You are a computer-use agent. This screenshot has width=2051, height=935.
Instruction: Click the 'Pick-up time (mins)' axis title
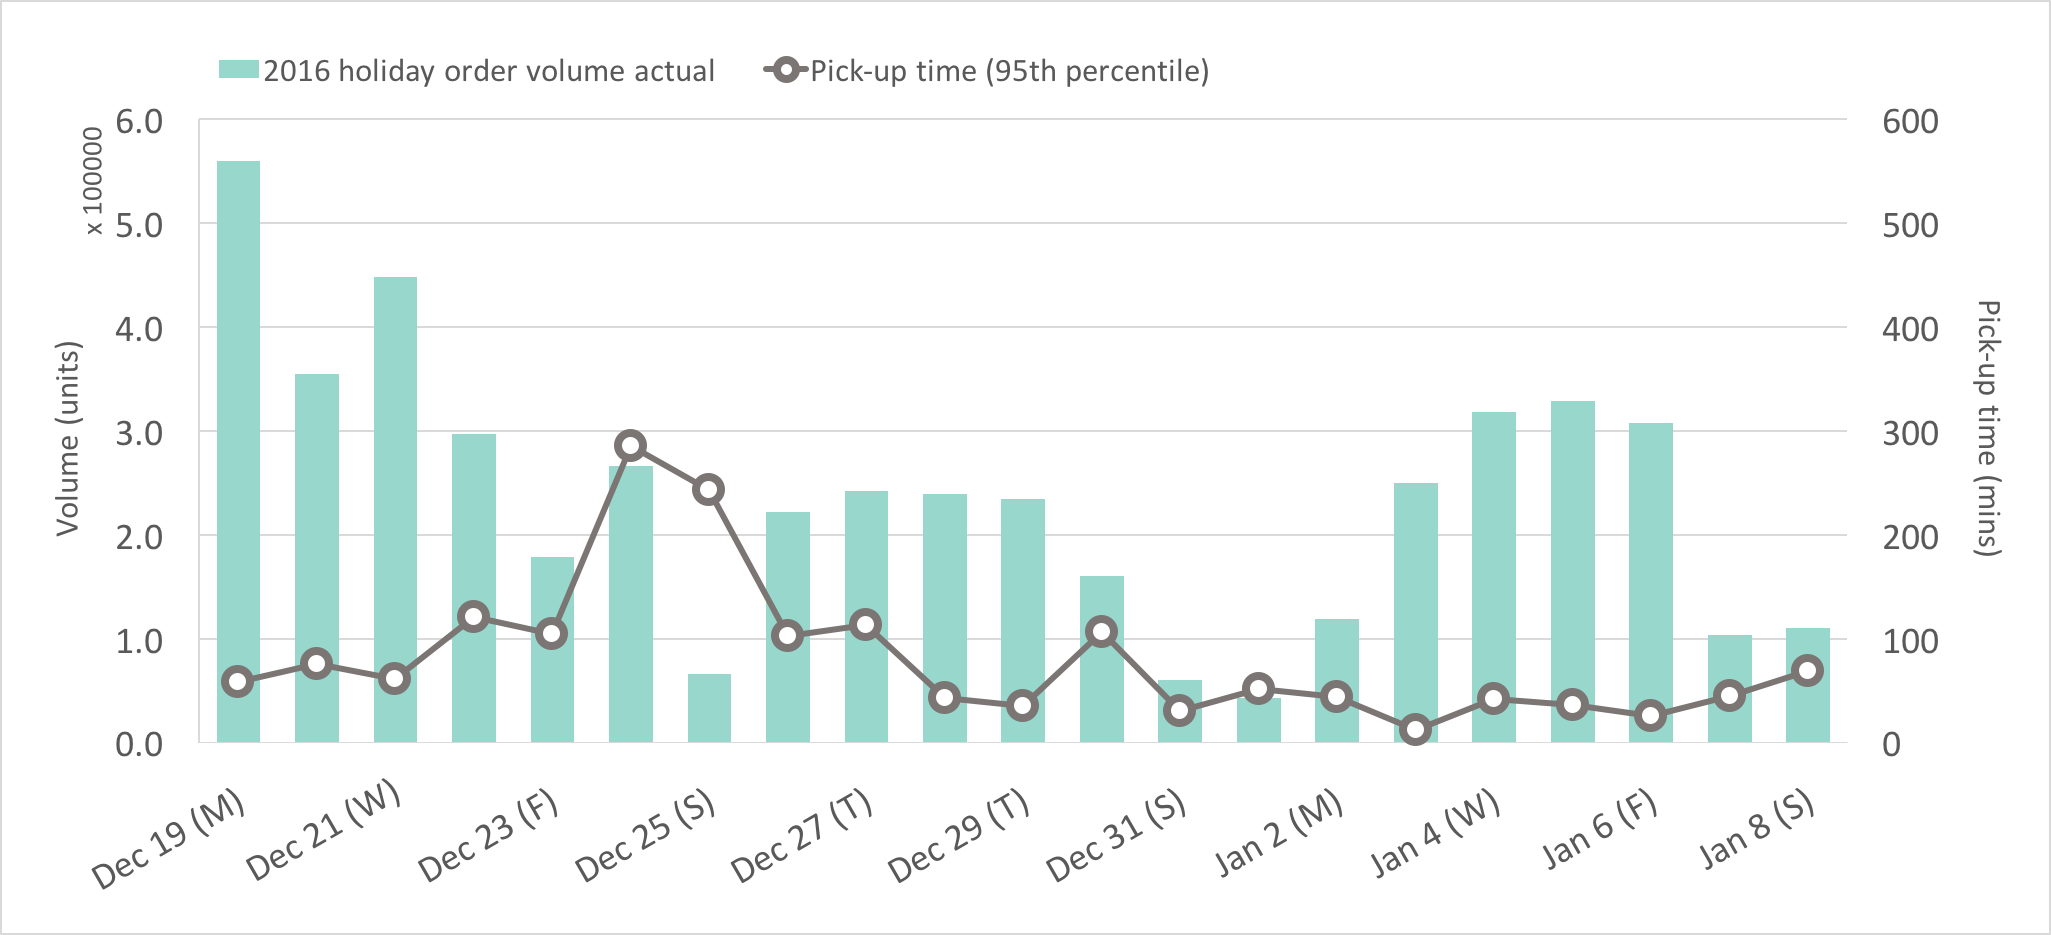[x=1988, y=428]
